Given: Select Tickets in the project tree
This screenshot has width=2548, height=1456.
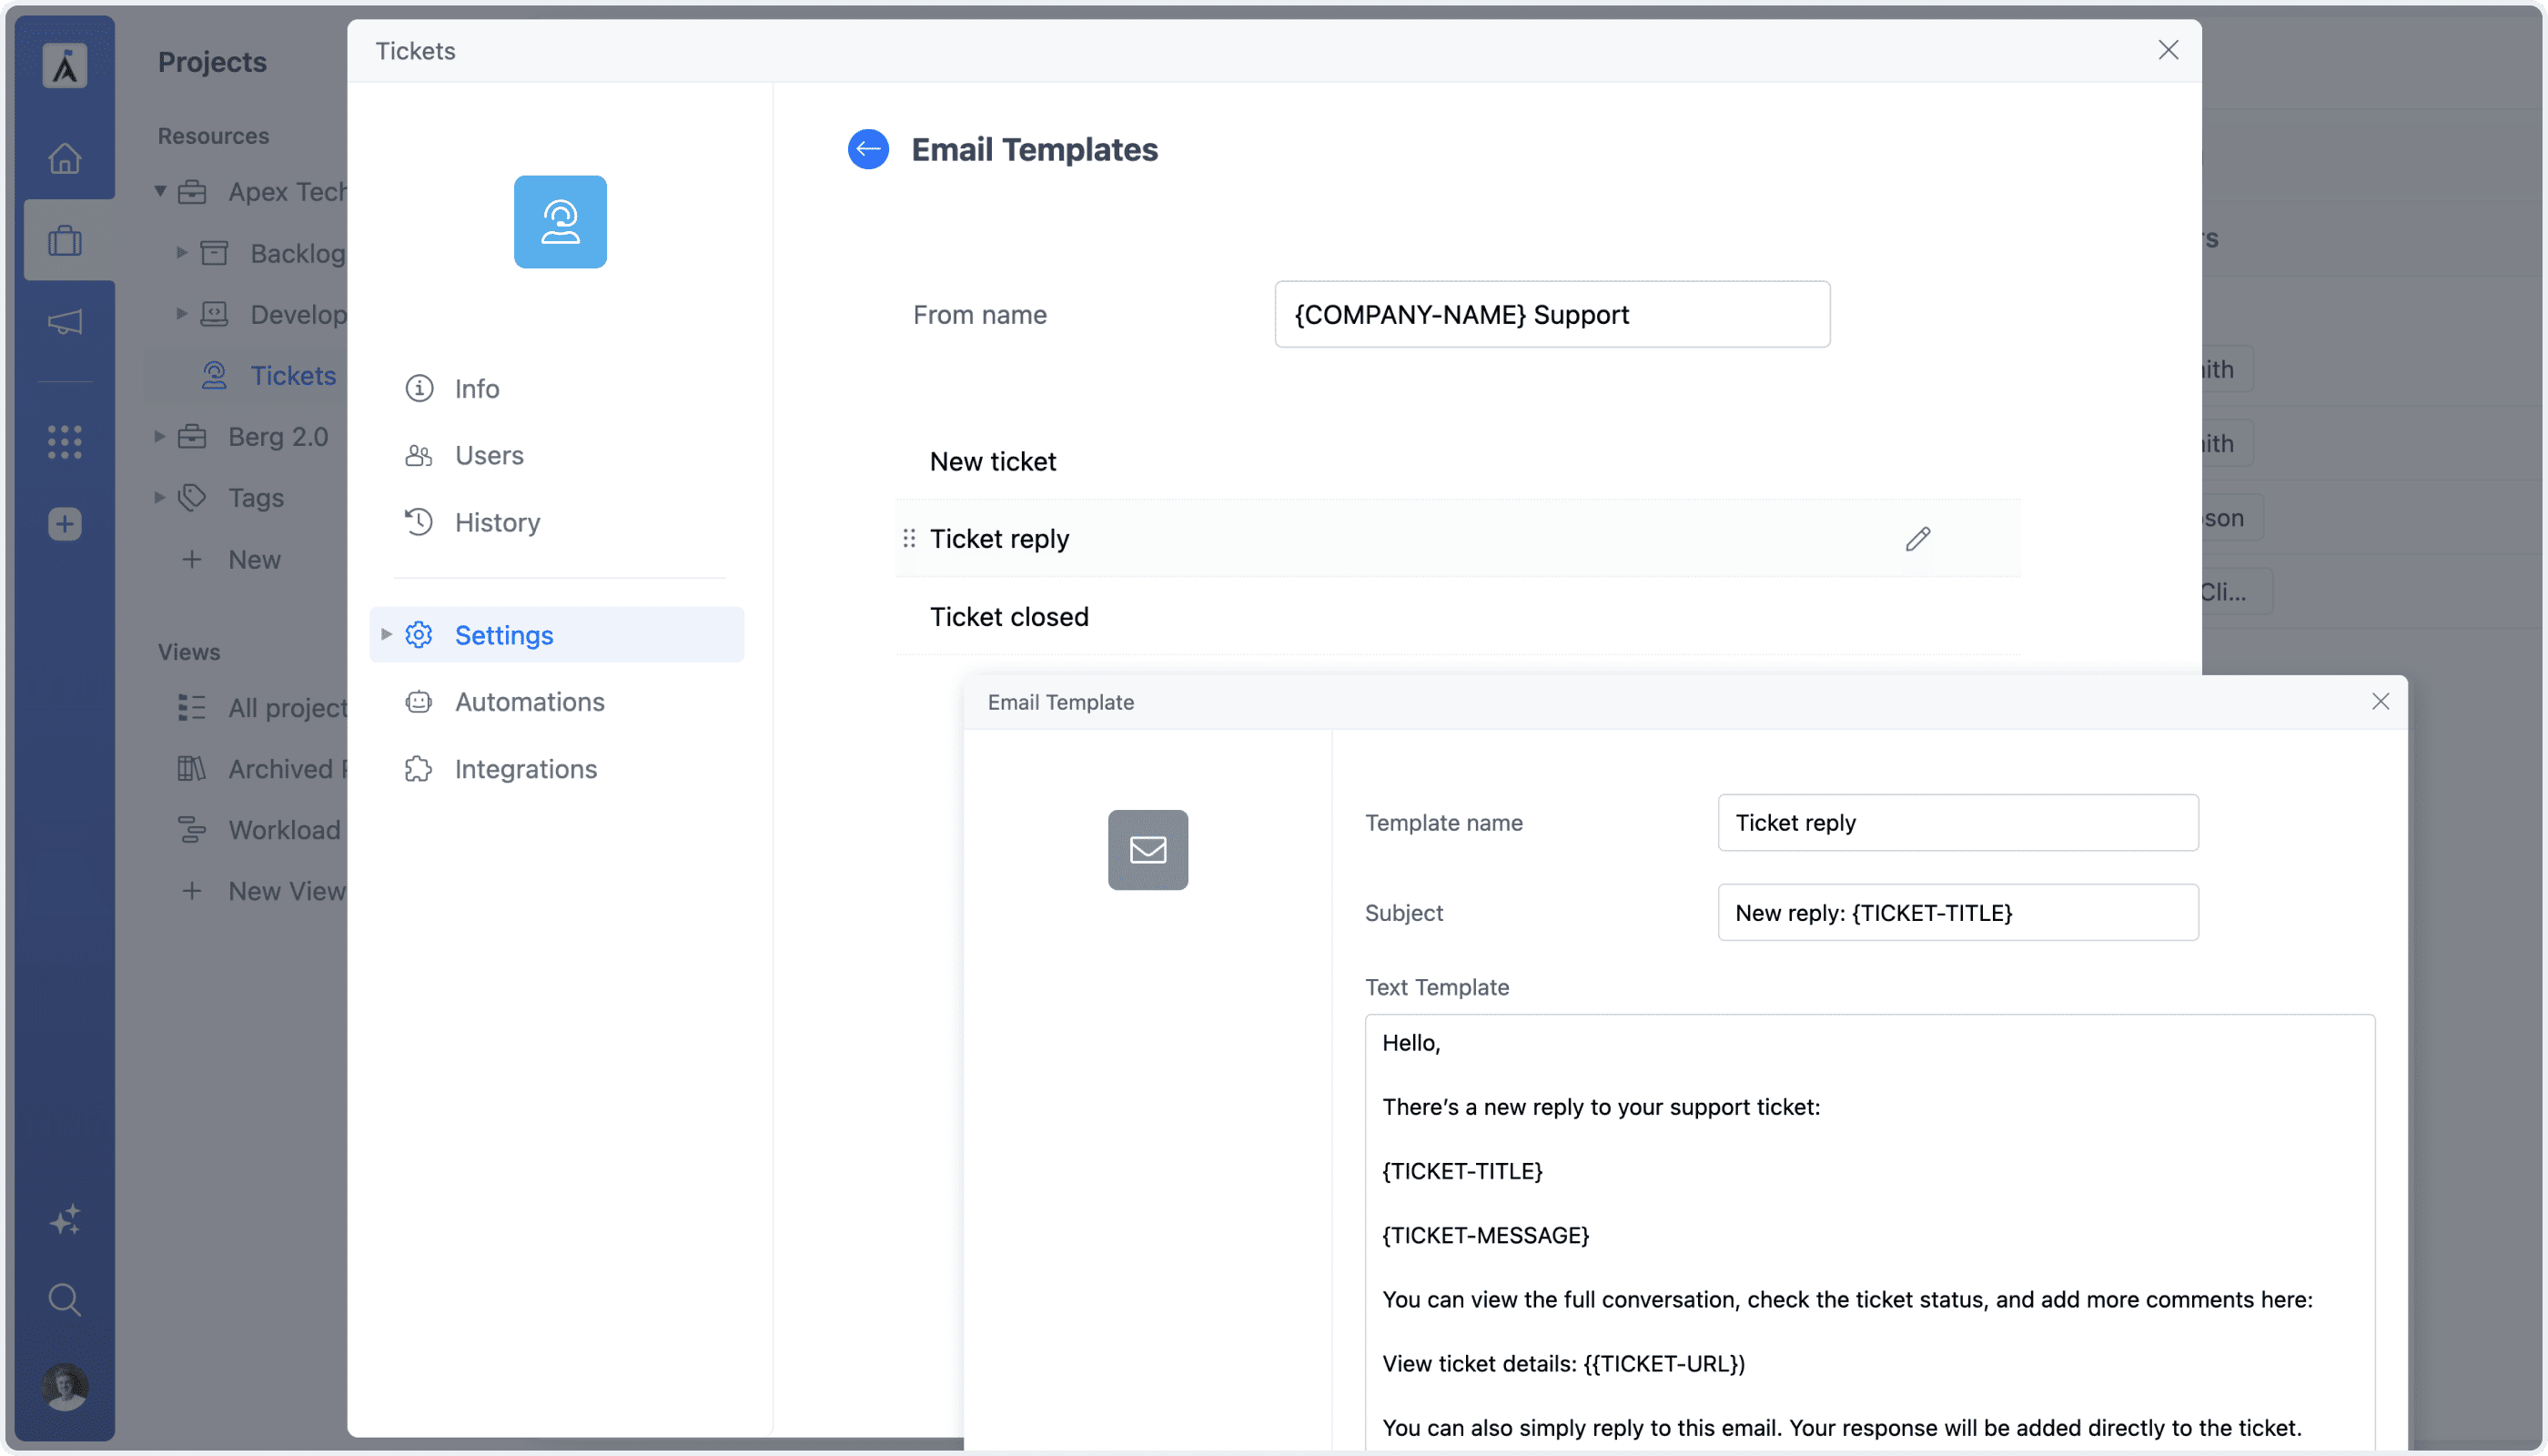Looking at the screenshot, I should click(x=293, y=375).
